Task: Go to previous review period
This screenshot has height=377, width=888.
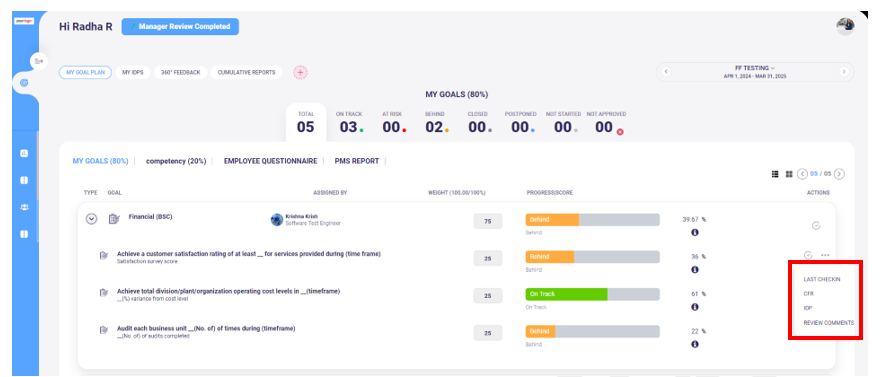Action: tap(666, 72)
